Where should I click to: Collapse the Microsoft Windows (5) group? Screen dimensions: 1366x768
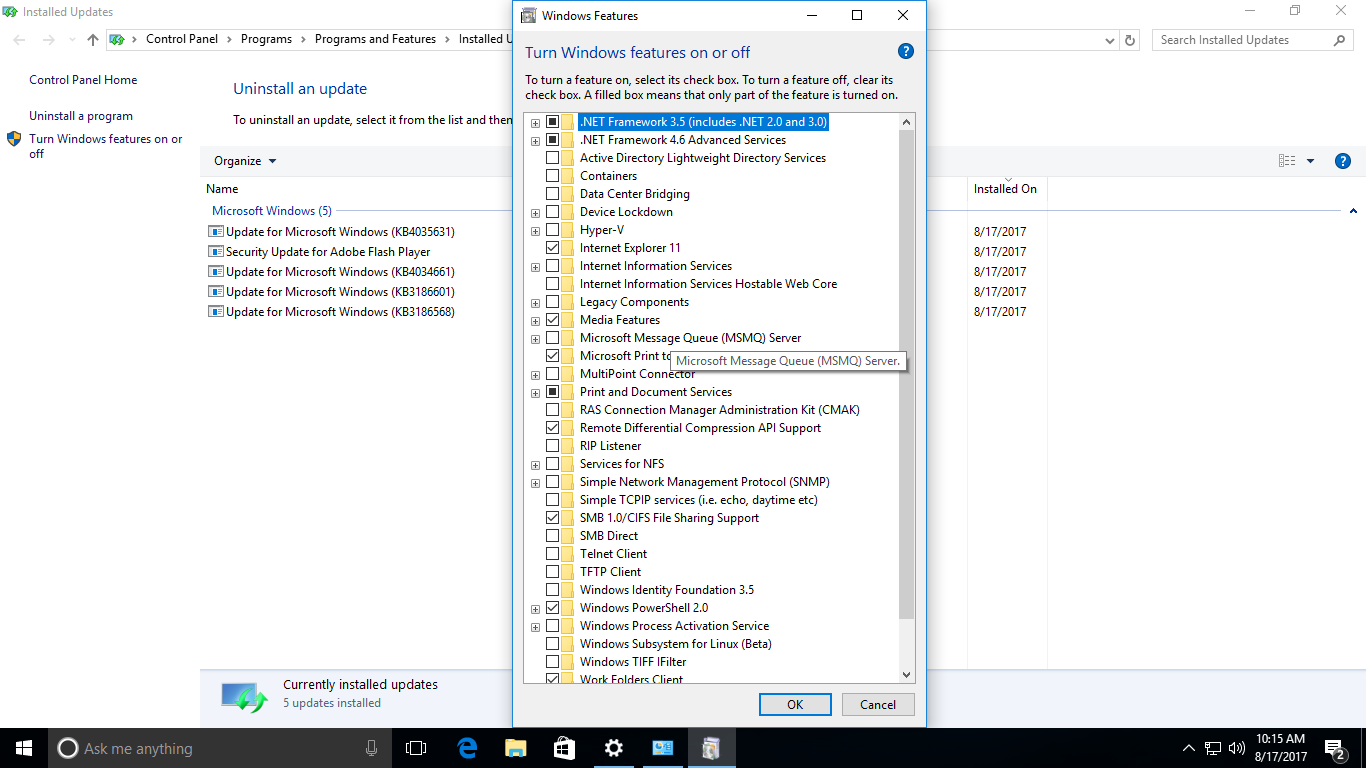tap(1353, 211)
